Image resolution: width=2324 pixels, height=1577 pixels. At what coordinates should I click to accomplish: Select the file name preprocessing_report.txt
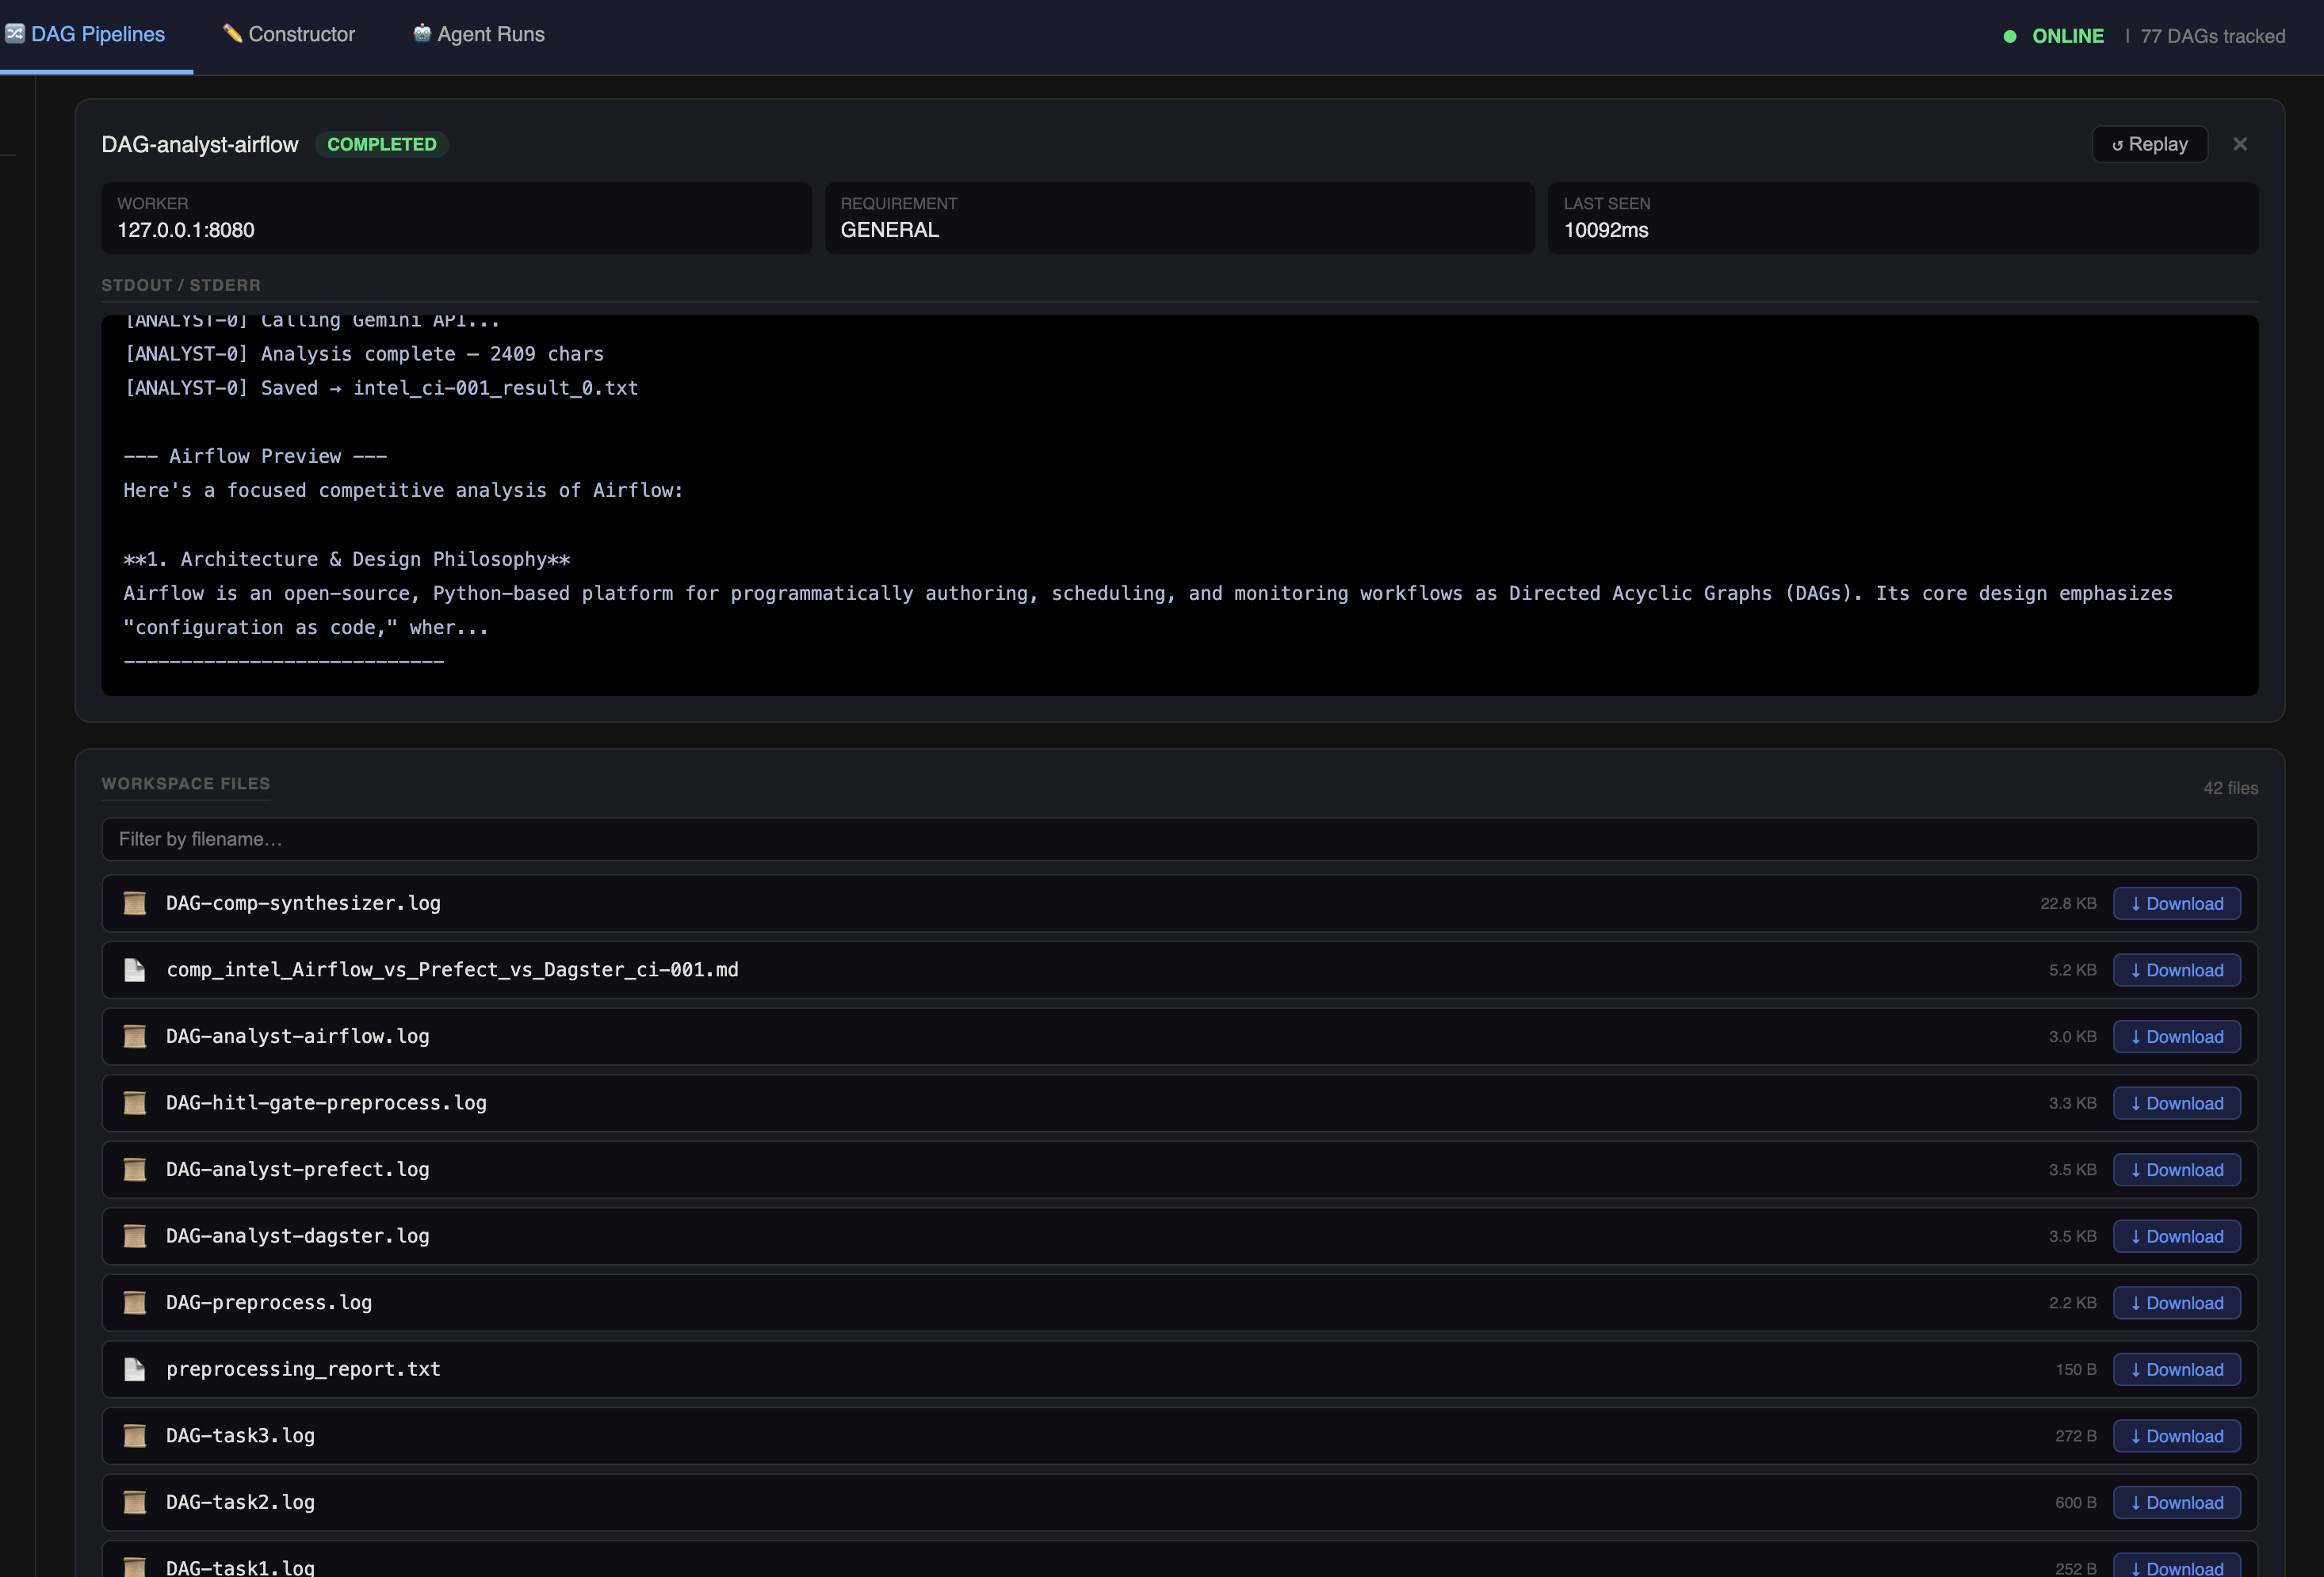point(303,1370)
